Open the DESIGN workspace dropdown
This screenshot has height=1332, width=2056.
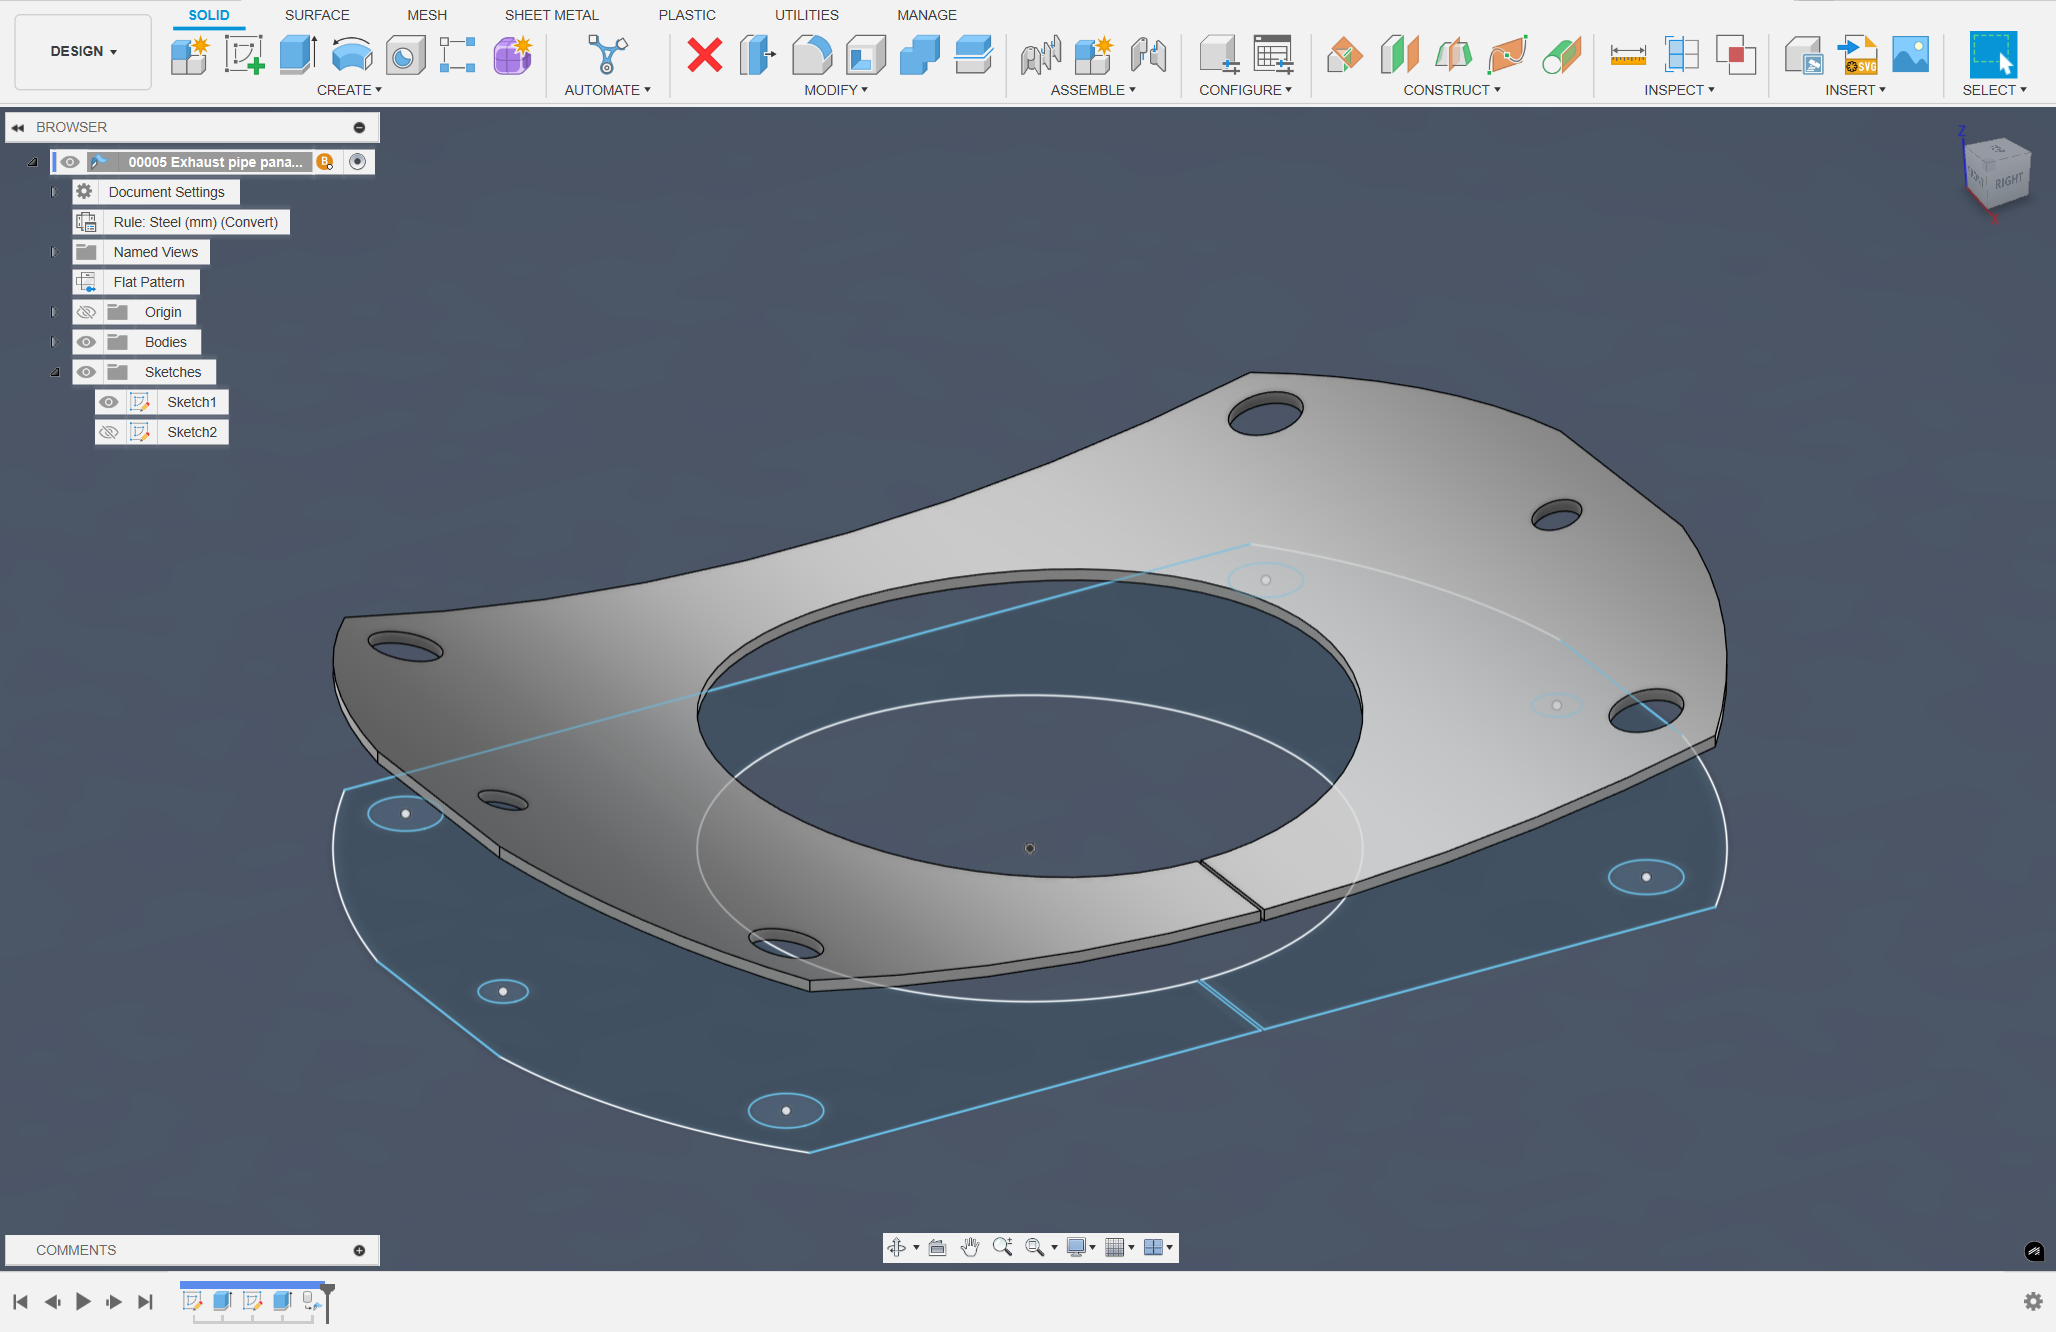click(x=83, y=51)
